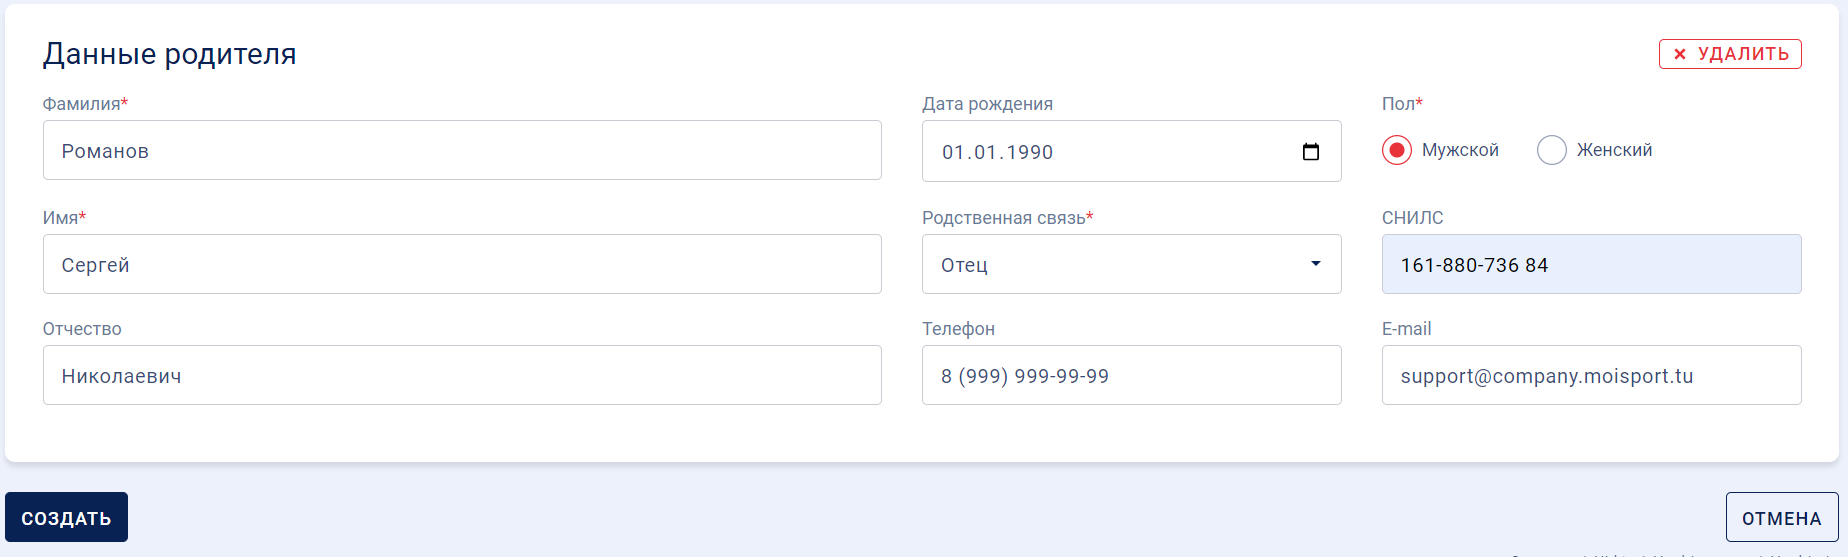Focus the E-mail field with support address
The image size is (1848, 557).
click(x=1592, y=375)
